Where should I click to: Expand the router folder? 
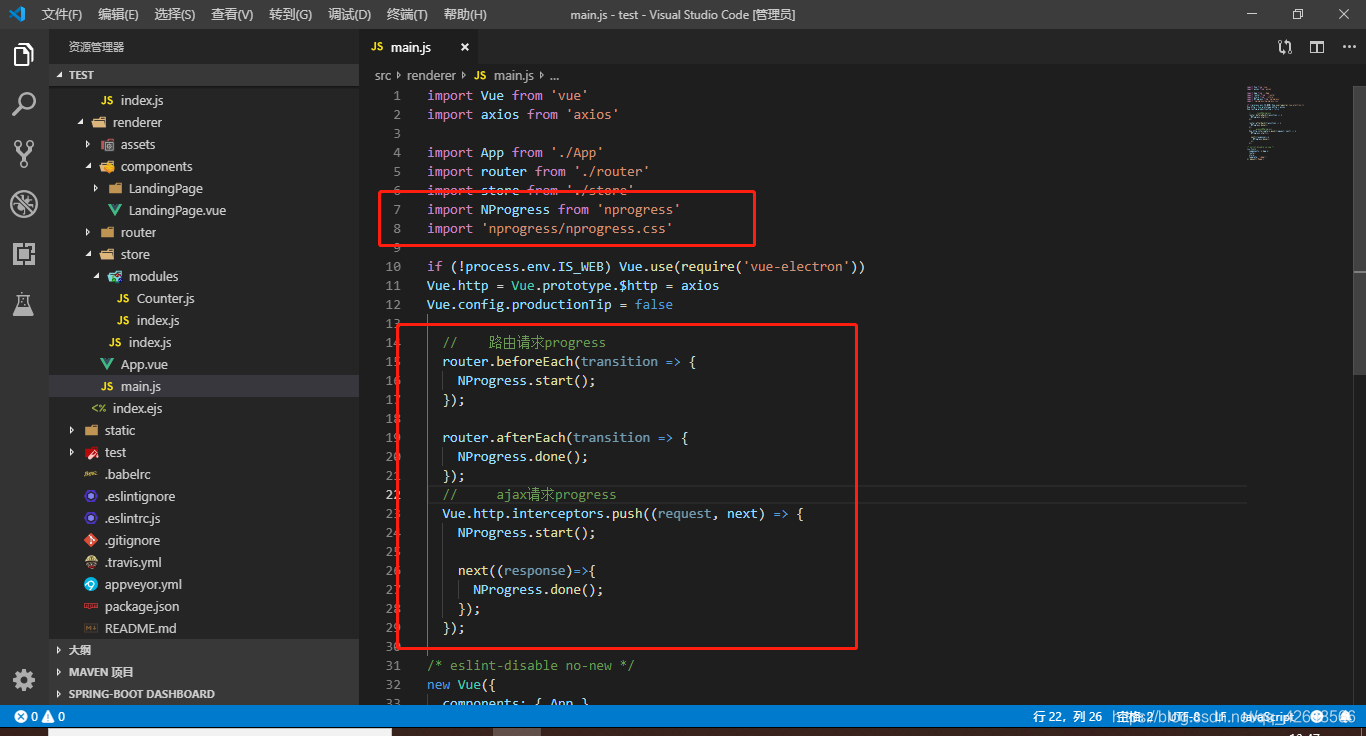tap(89, 232)
